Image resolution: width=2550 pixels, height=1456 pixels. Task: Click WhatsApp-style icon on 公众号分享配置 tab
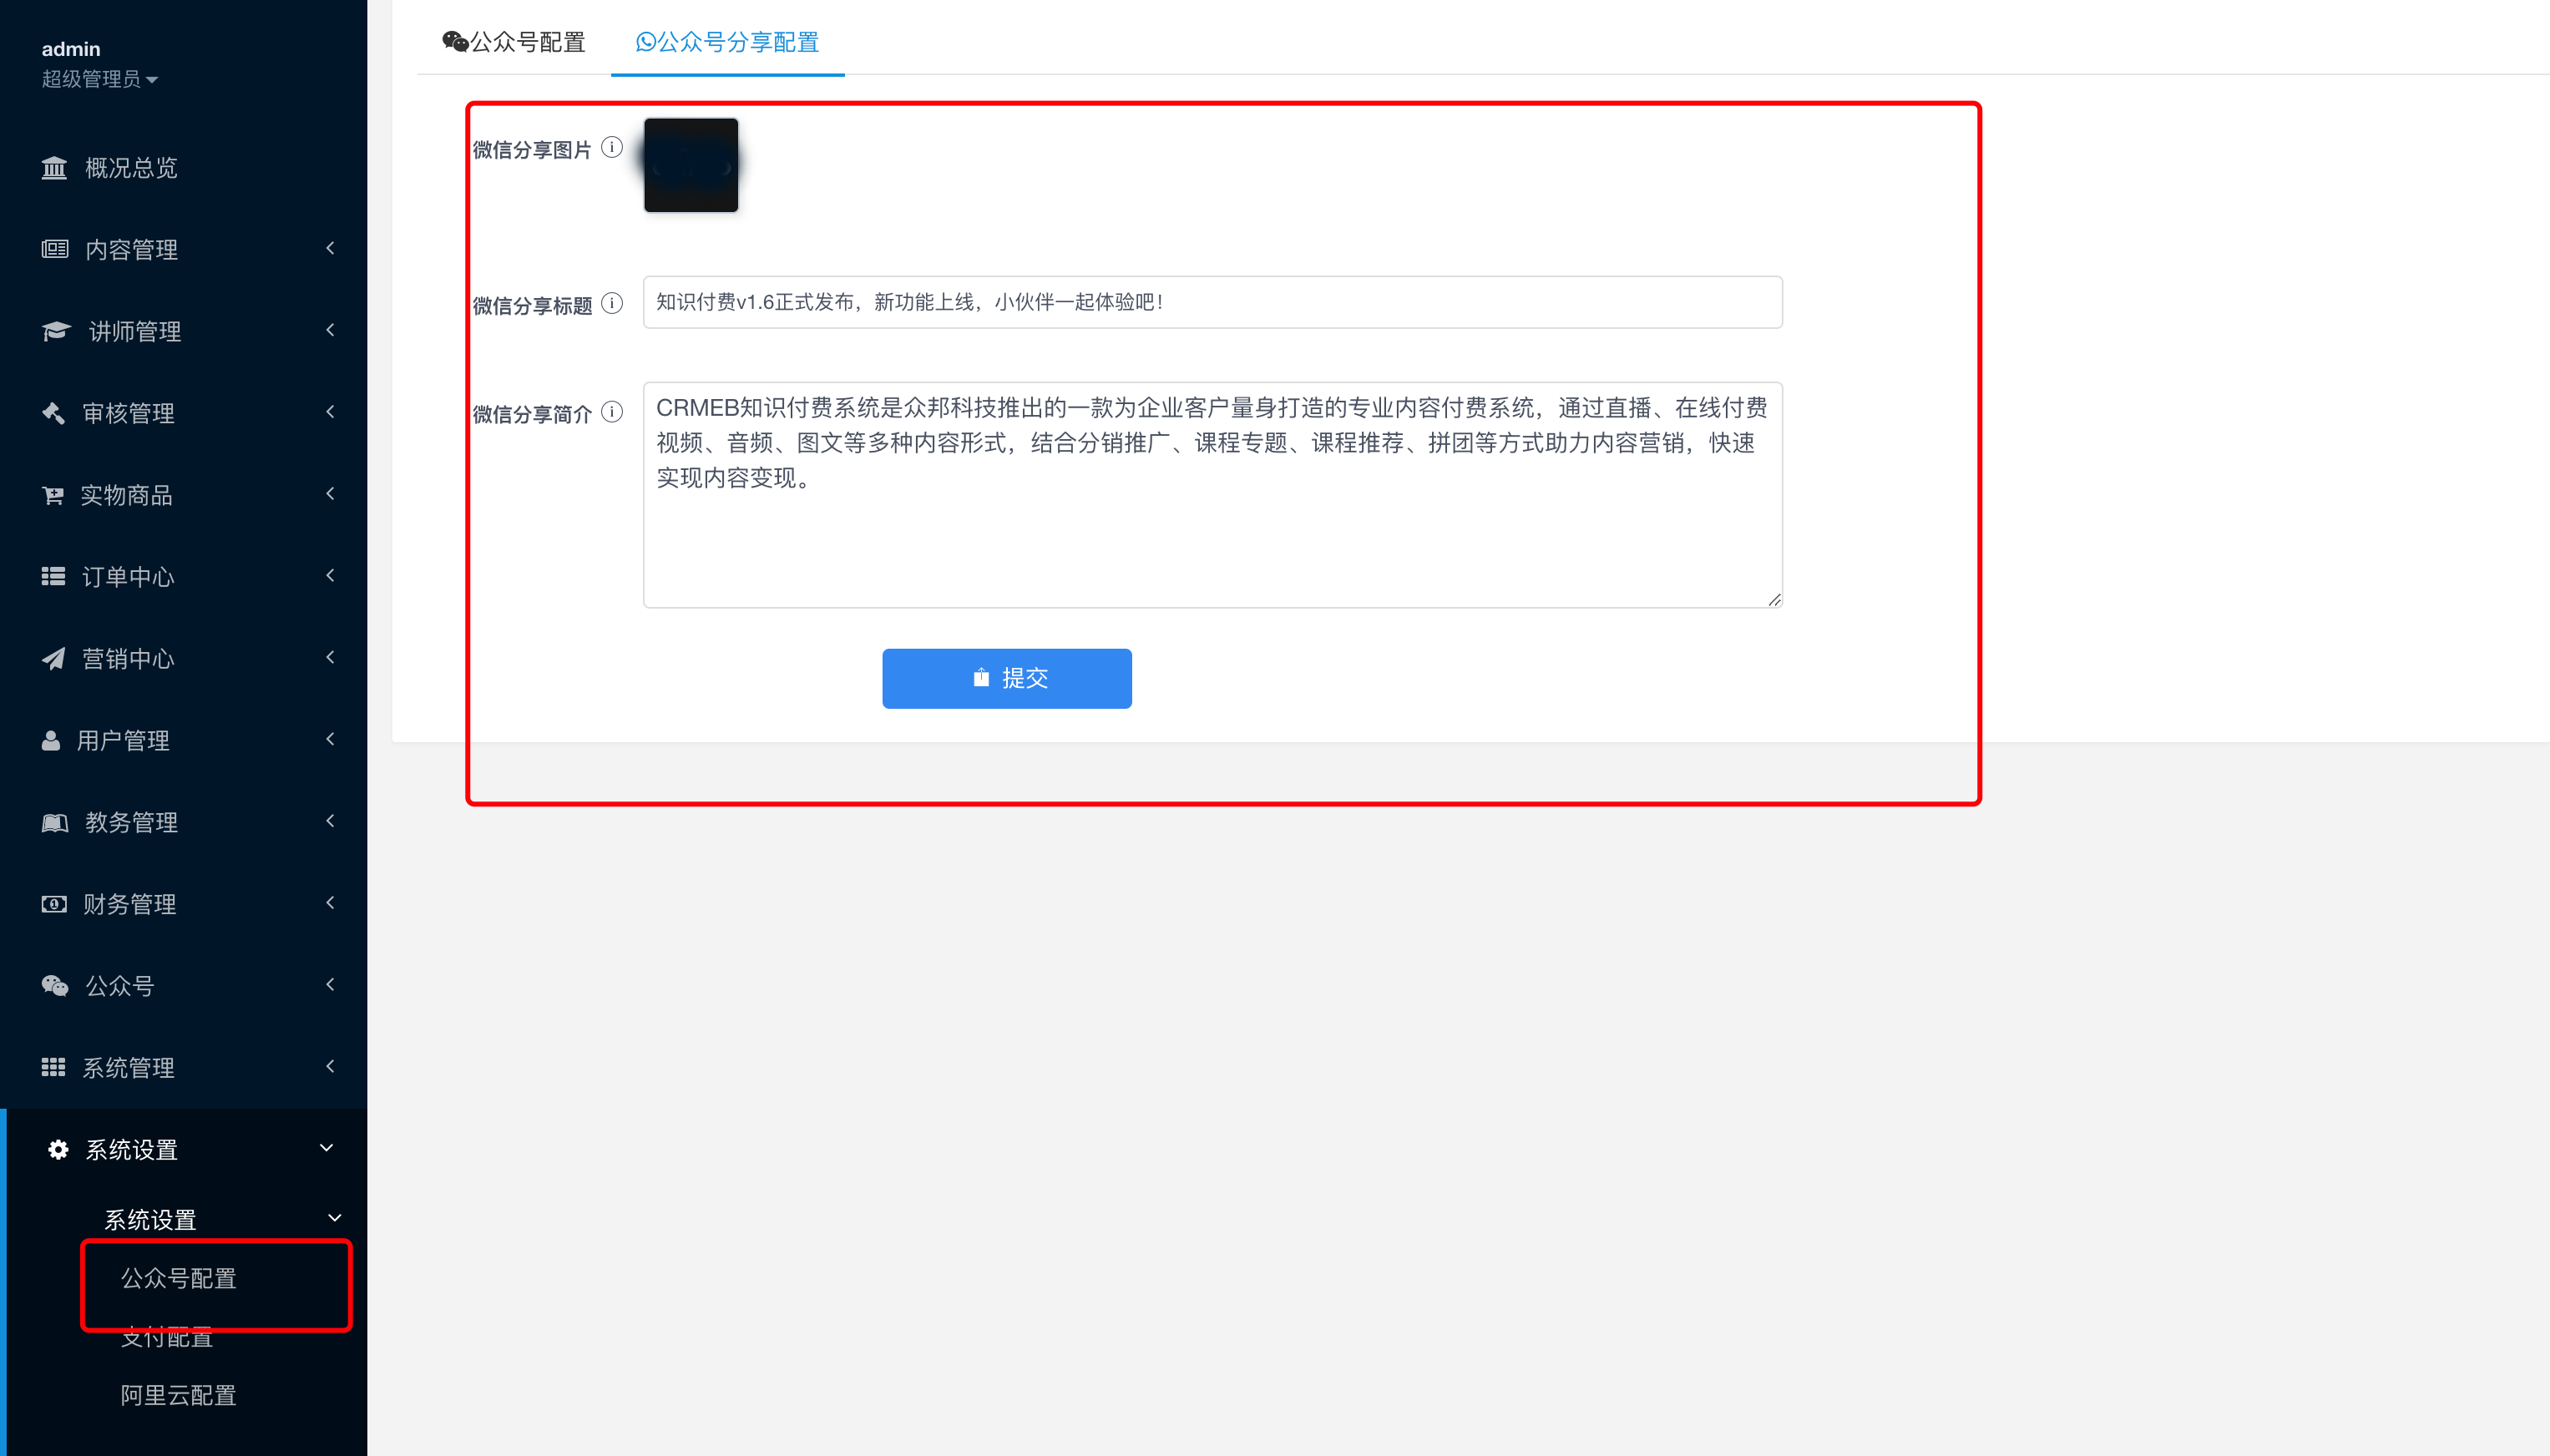coord(646,41)
